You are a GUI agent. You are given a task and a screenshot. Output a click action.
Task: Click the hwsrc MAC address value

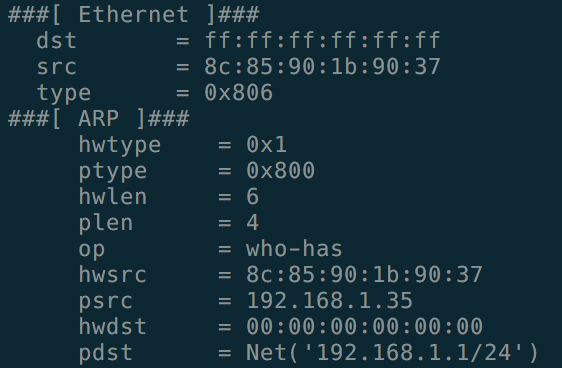click(x=364, y=275)
